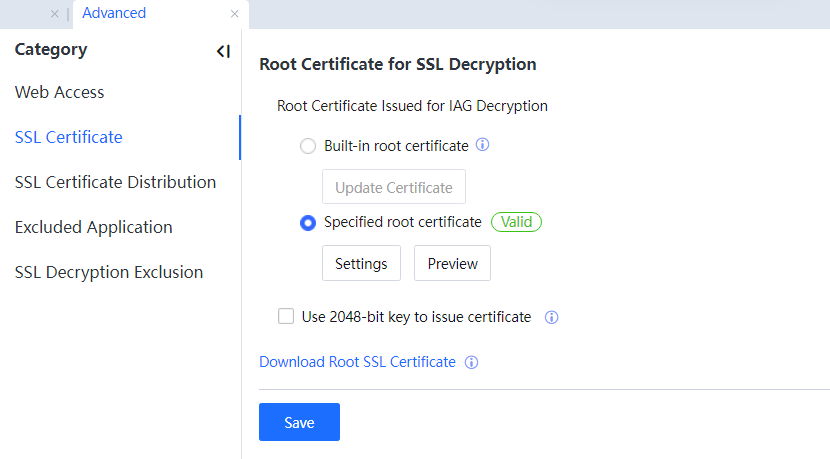Select SSL Certificate in the category list
Image resolution: width=830 pixels, height=459 pixels.
[69, 137]
